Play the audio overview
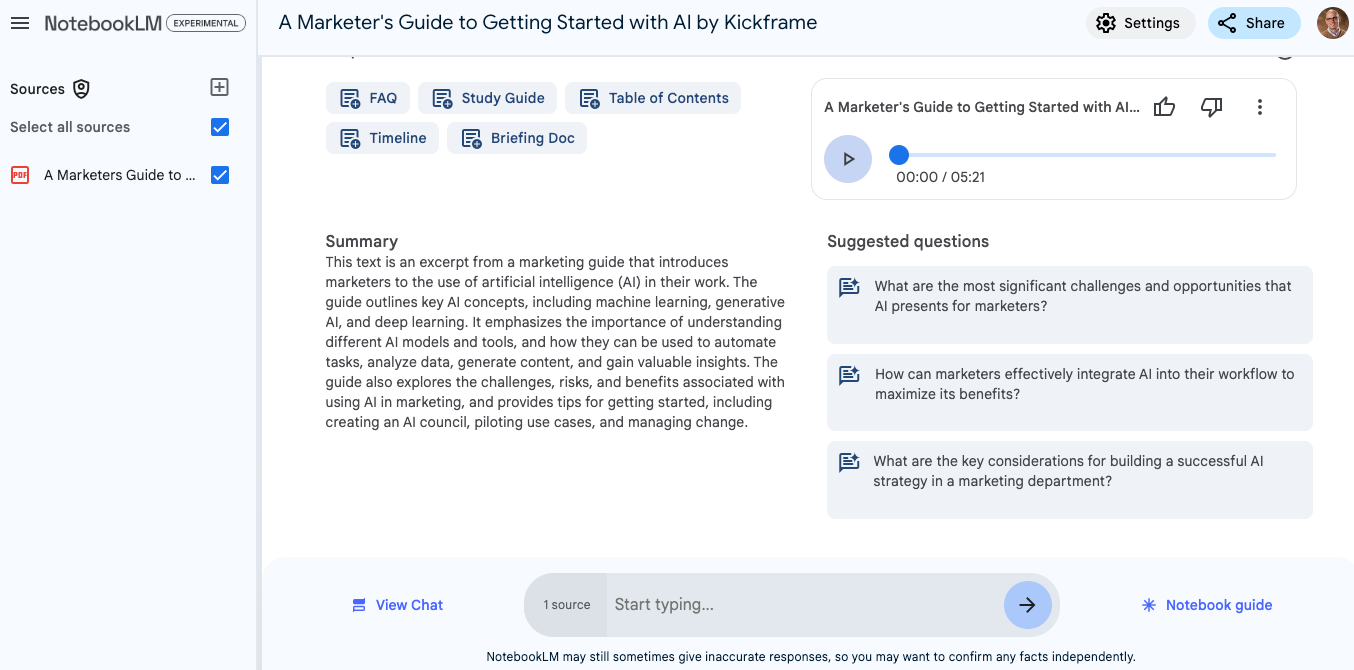This screenshot has height=670, width=1354. coord(848,158)
